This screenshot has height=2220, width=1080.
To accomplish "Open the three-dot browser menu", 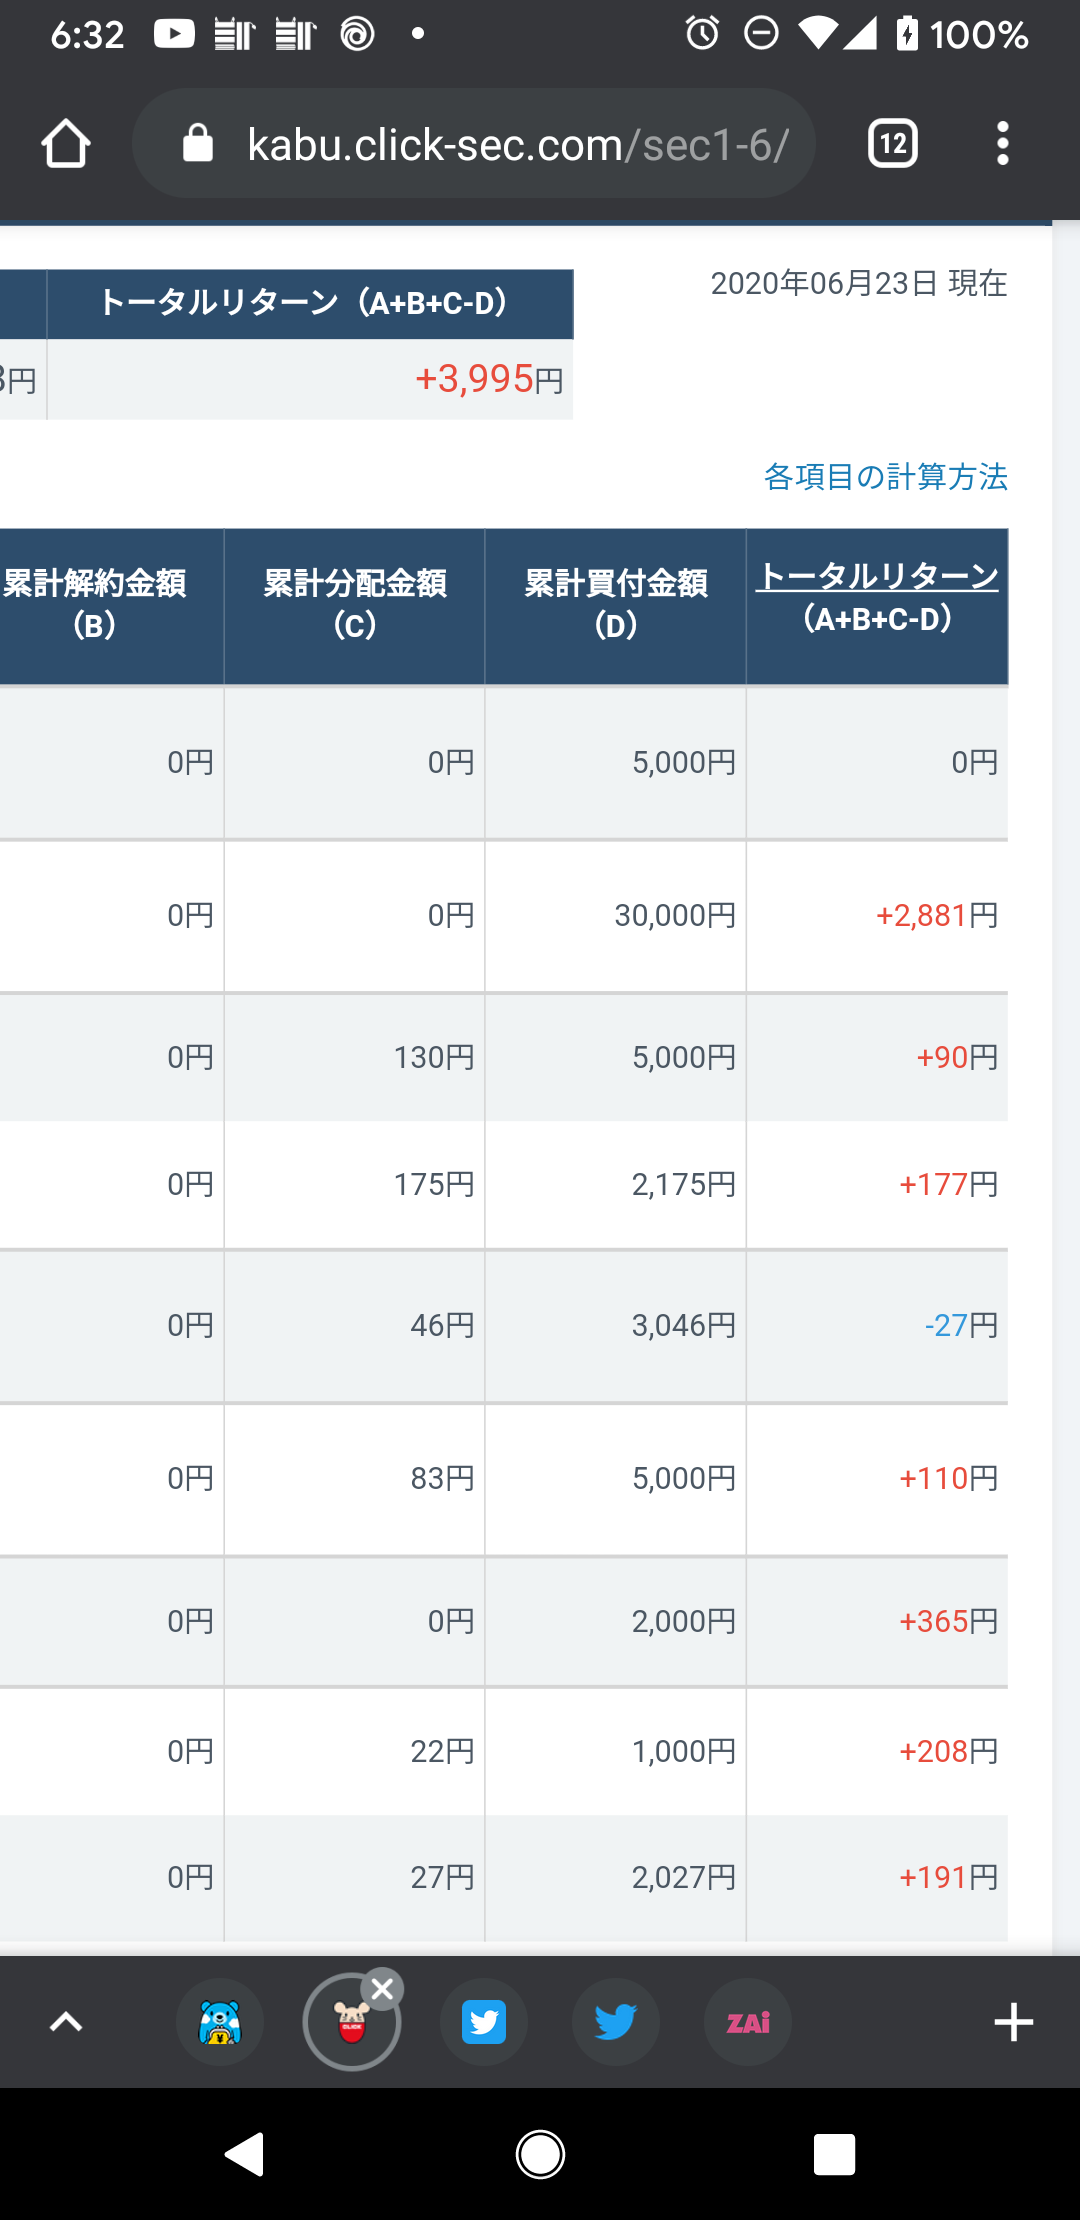I will pyautogui.click(x=1003, y=144).
